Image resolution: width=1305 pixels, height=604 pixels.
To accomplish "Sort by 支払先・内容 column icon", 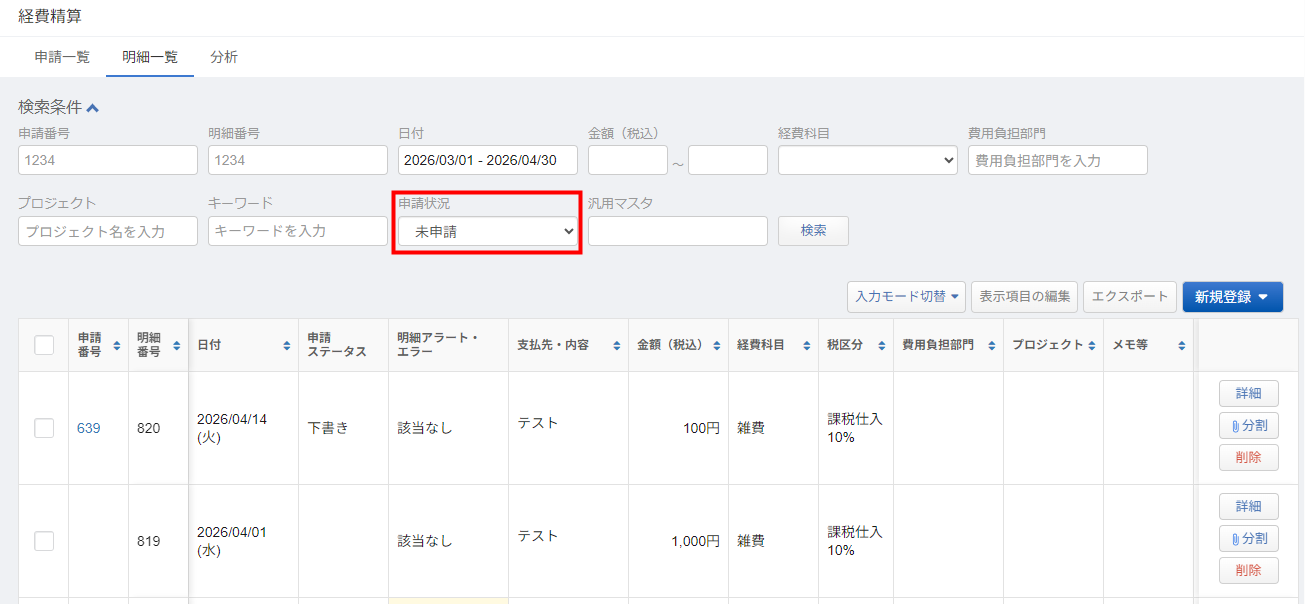I will tap(617, 345).
